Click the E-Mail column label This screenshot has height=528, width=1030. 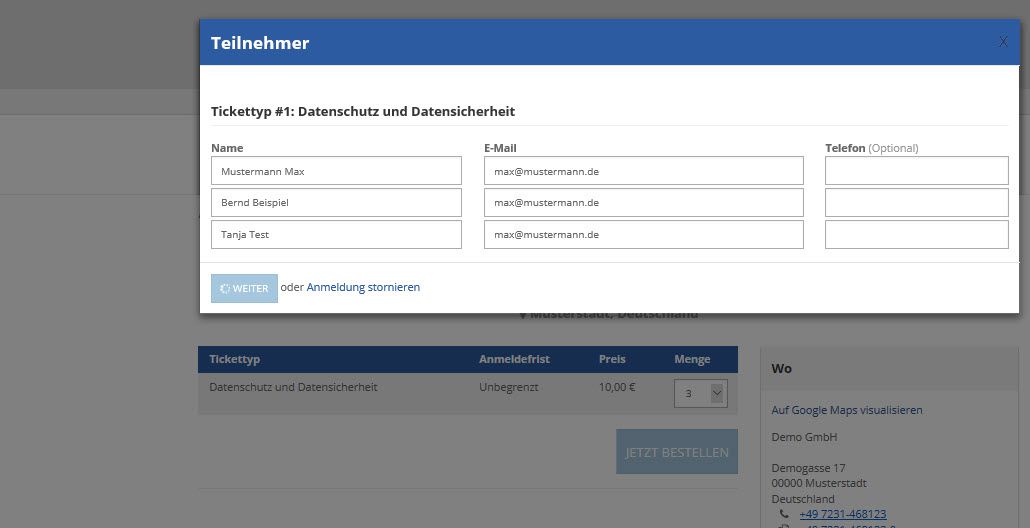click(500, 148)
